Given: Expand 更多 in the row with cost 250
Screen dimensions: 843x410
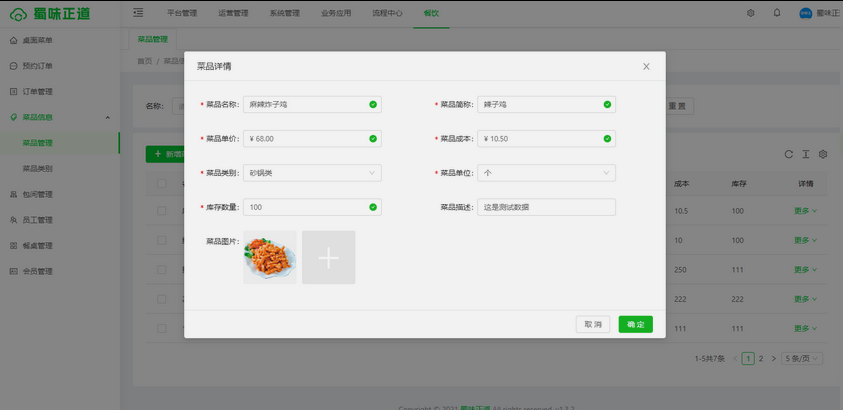Looking at the screenshot, I should coord(805,270).
